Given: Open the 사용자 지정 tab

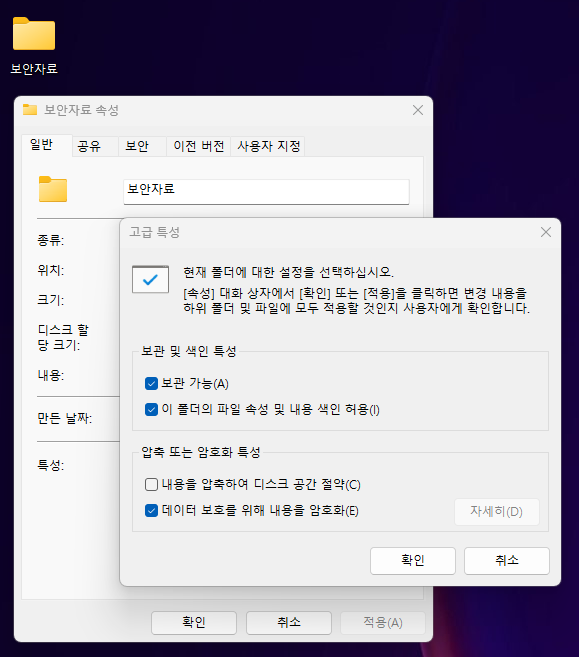Looking at the screenshot, I should click(x=268, y=146).
